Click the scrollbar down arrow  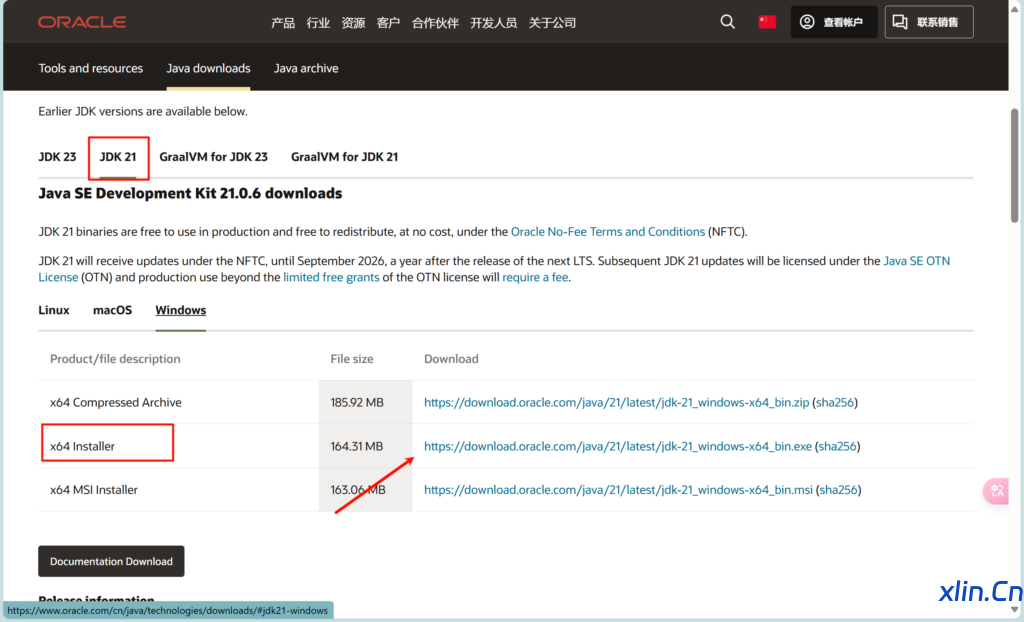(1014, 609)
